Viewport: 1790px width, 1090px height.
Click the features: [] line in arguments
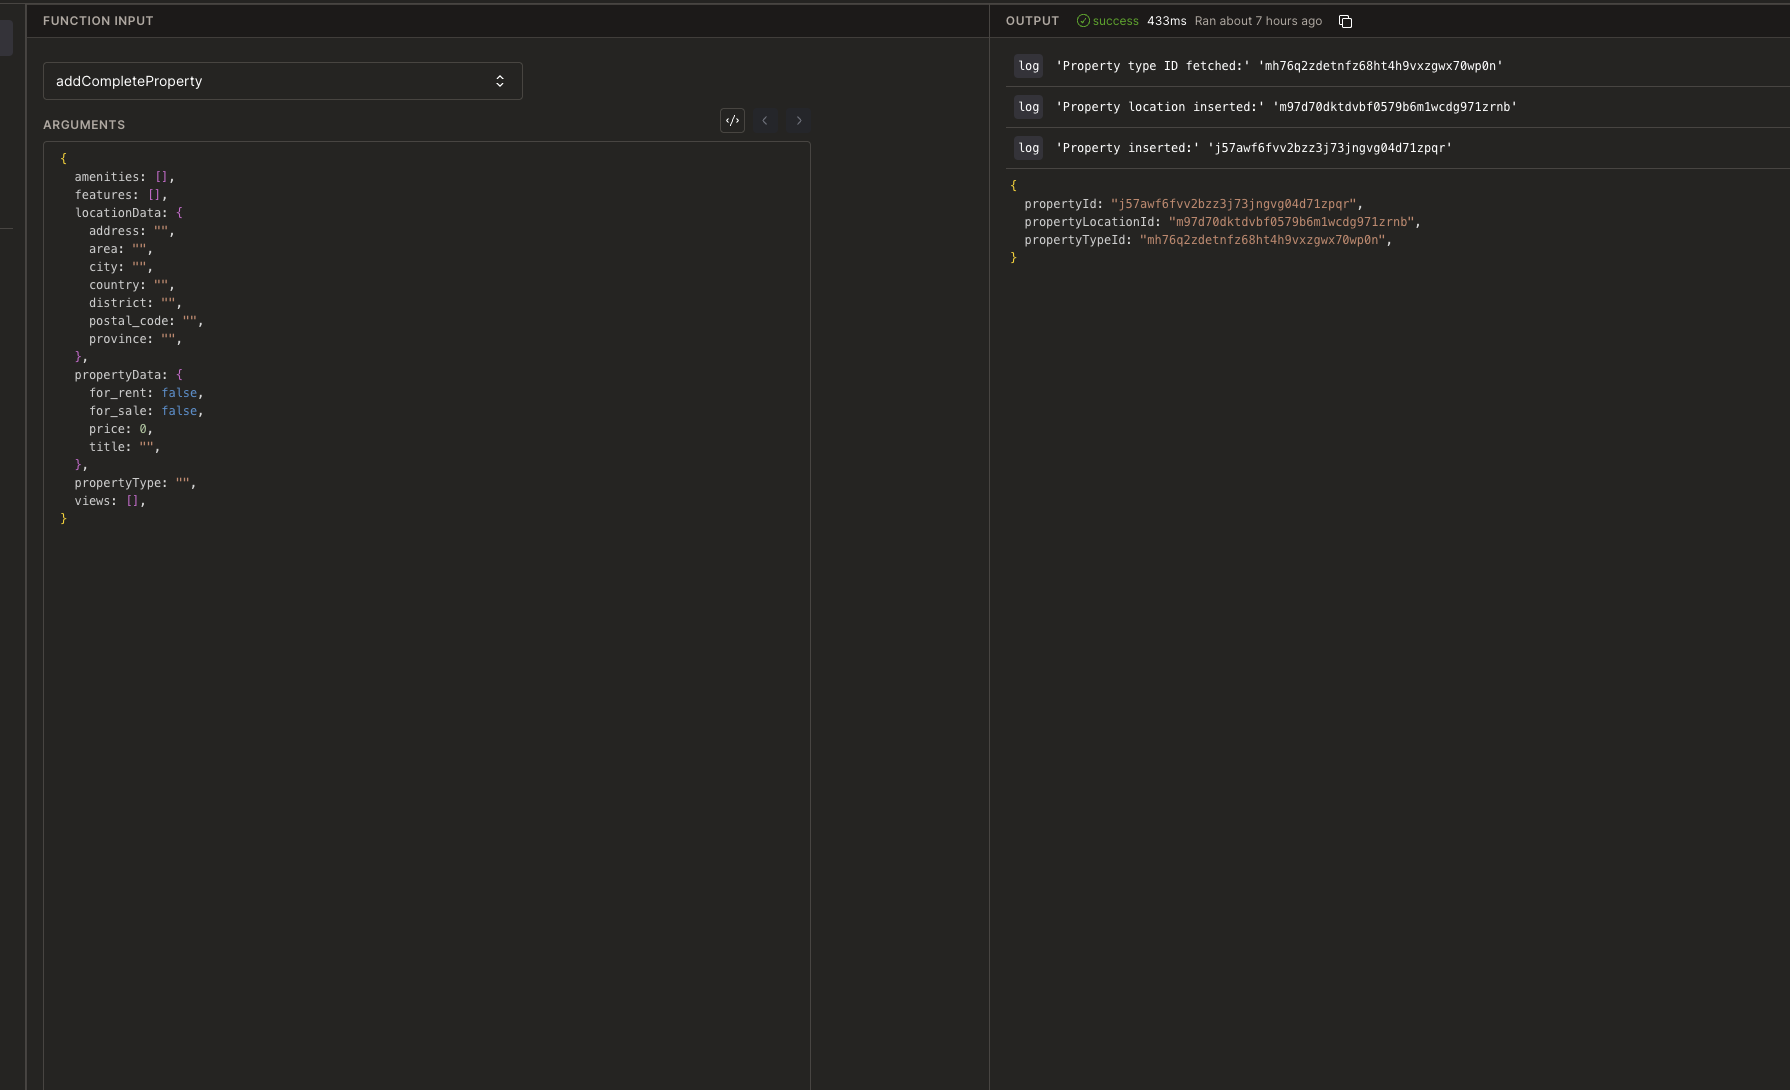[x=121, y=195]
